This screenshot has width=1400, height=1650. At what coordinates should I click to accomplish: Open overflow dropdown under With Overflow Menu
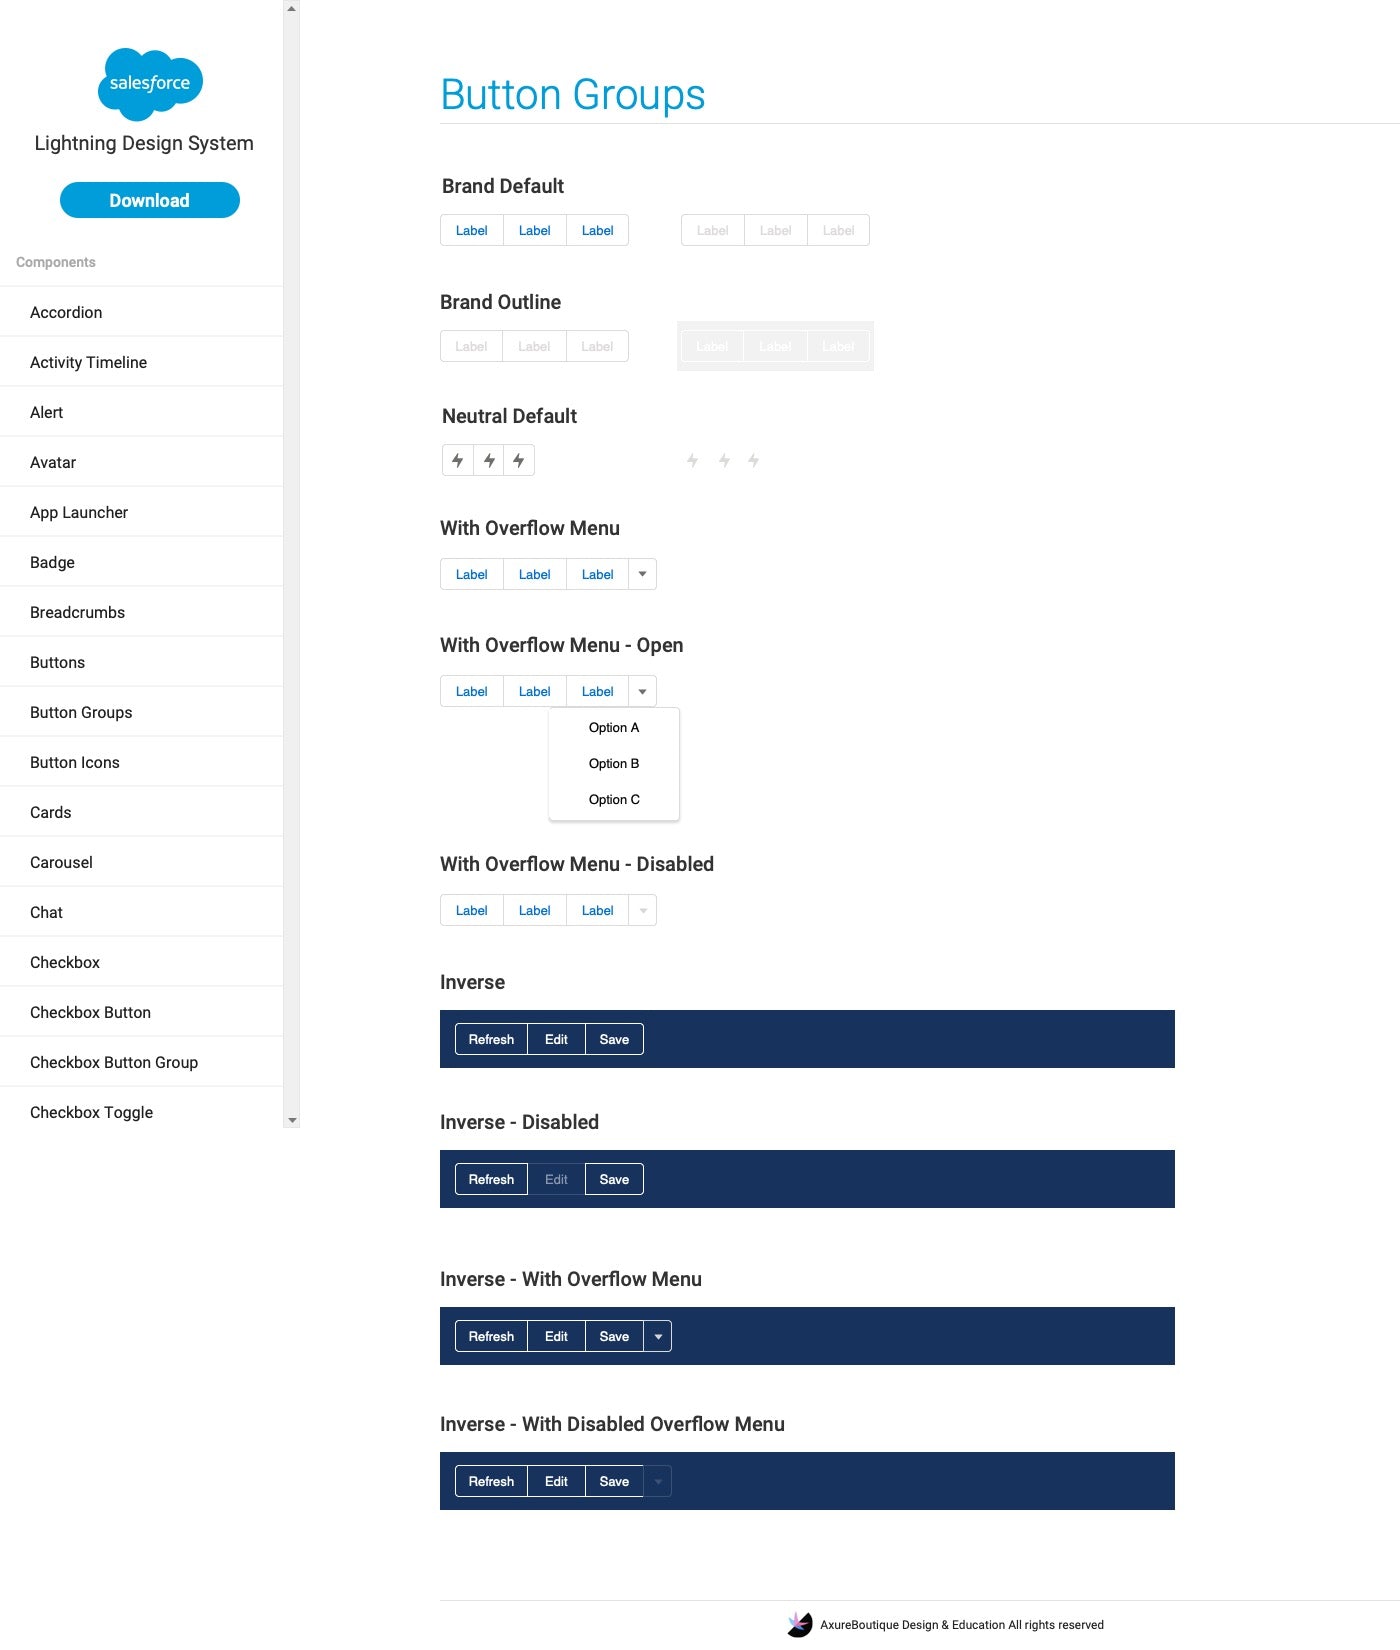point(642,575)
